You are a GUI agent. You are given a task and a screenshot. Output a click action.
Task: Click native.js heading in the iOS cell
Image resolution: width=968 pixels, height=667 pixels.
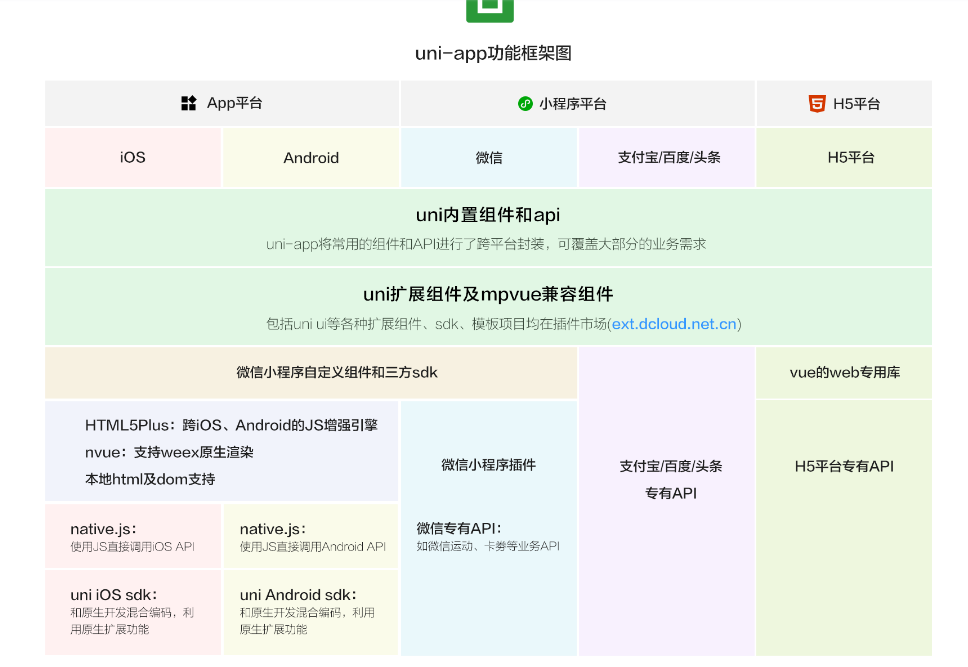click(104, 529)
